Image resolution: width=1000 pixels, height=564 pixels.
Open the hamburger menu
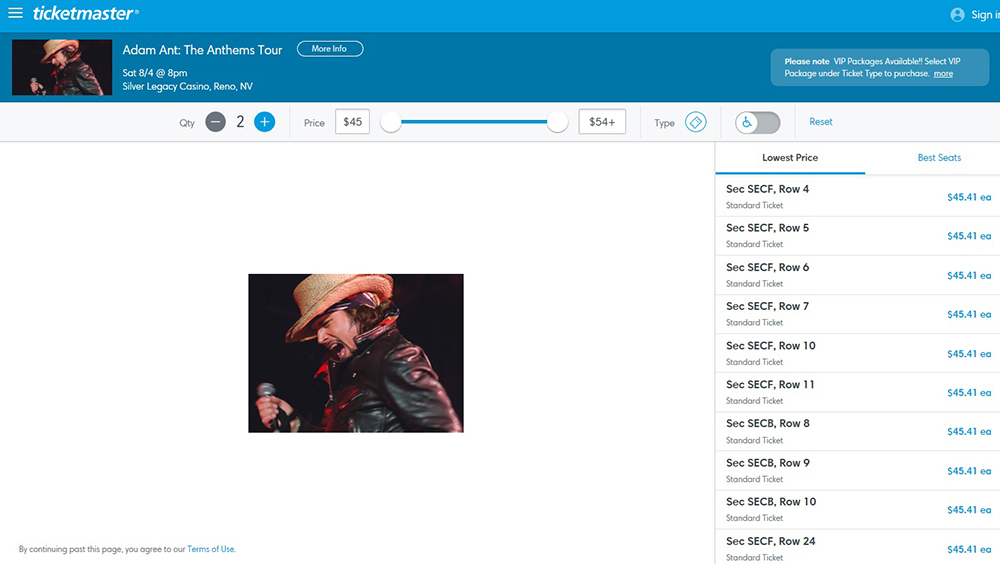click(x=15, y=13)
